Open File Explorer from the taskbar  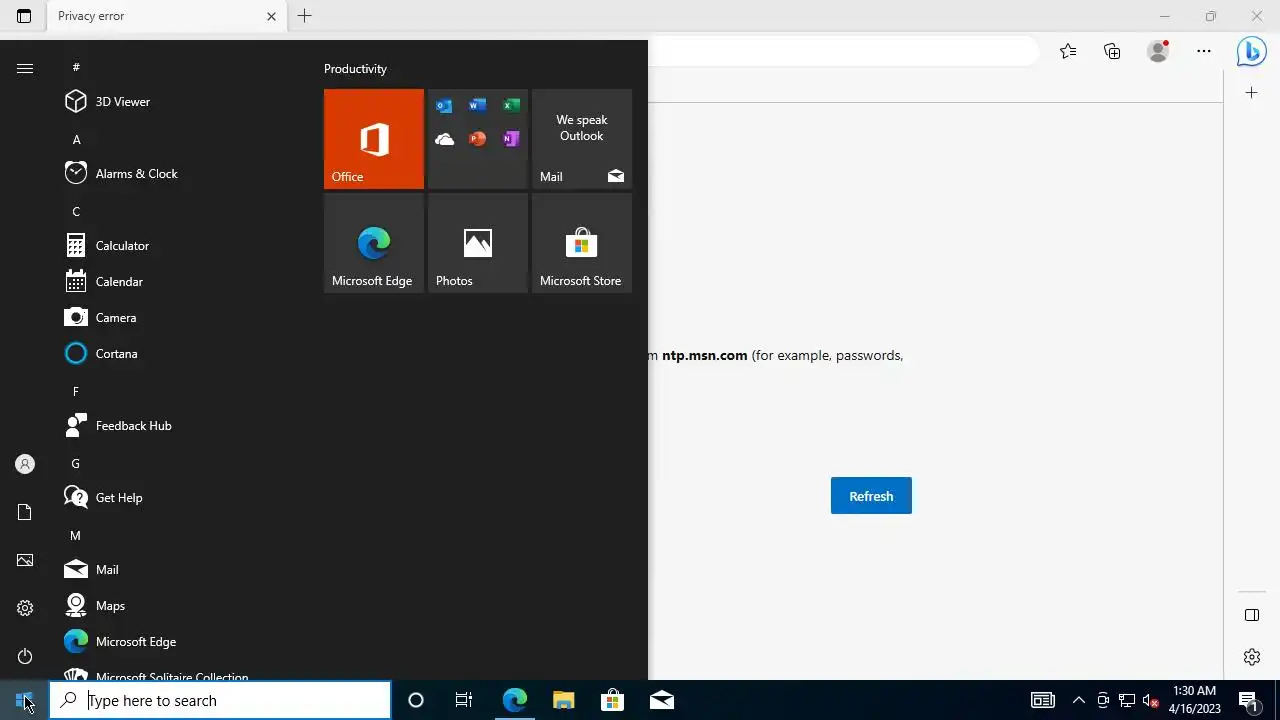click(x=563, y=700)
